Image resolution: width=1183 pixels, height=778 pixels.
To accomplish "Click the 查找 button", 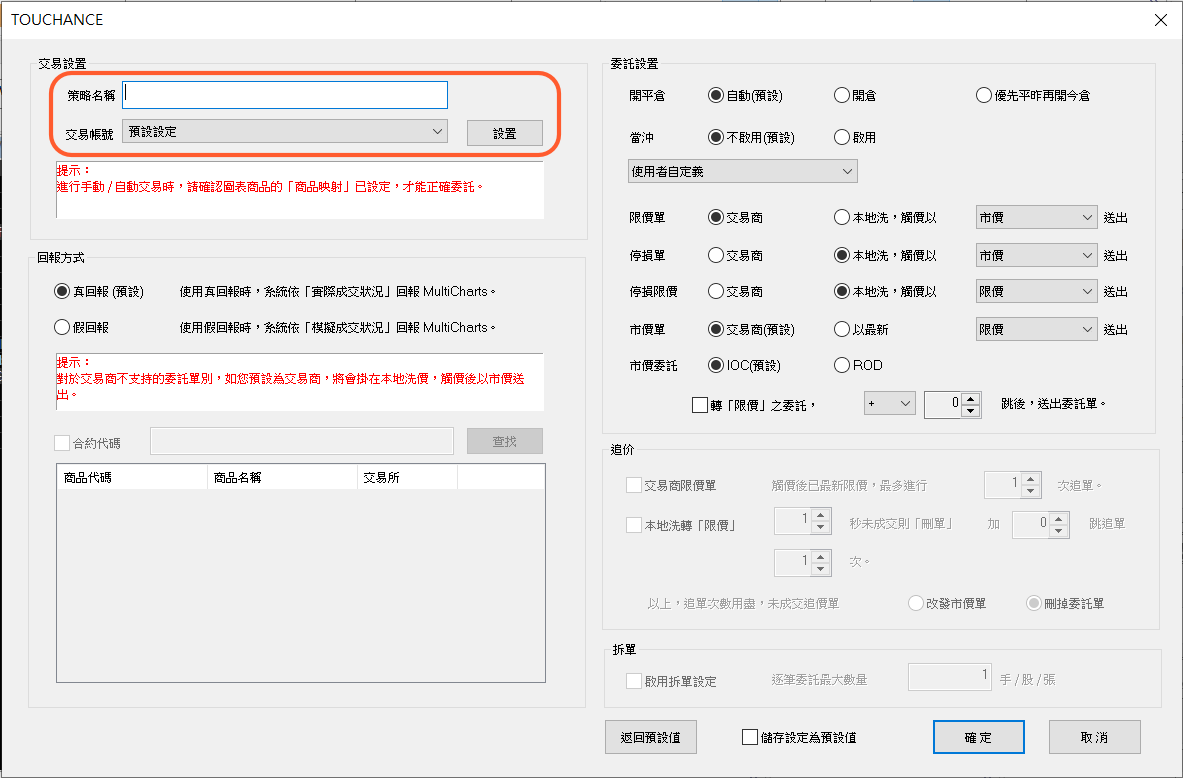I will pyautogui.click(x=505, y=441).
